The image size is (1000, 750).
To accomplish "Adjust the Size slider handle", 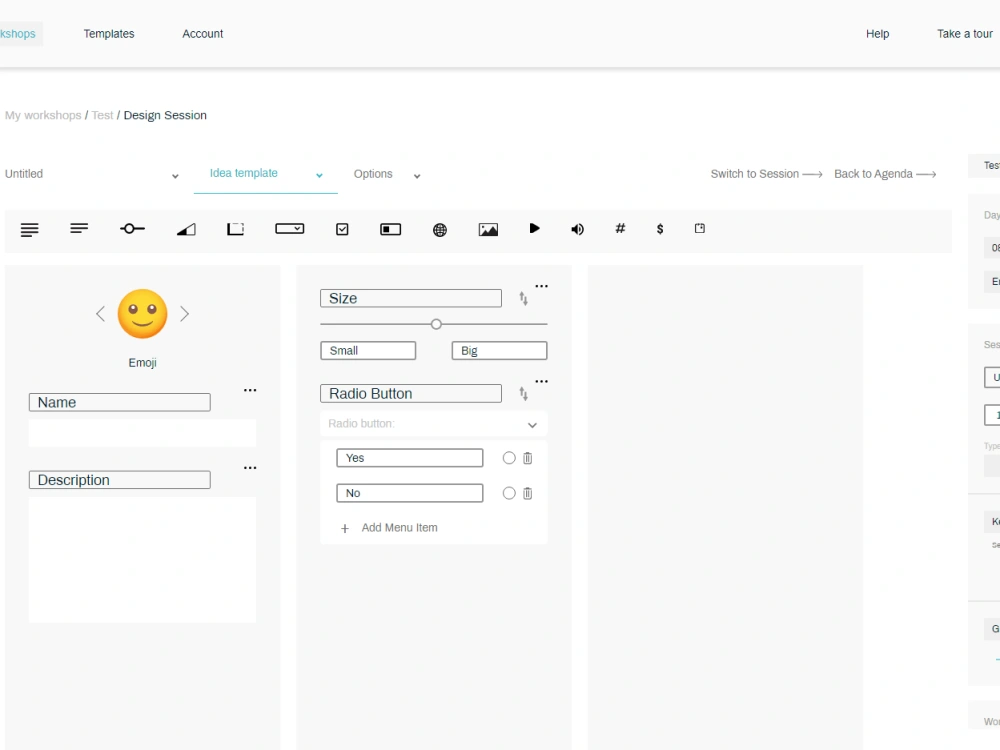I will (436, 324).
